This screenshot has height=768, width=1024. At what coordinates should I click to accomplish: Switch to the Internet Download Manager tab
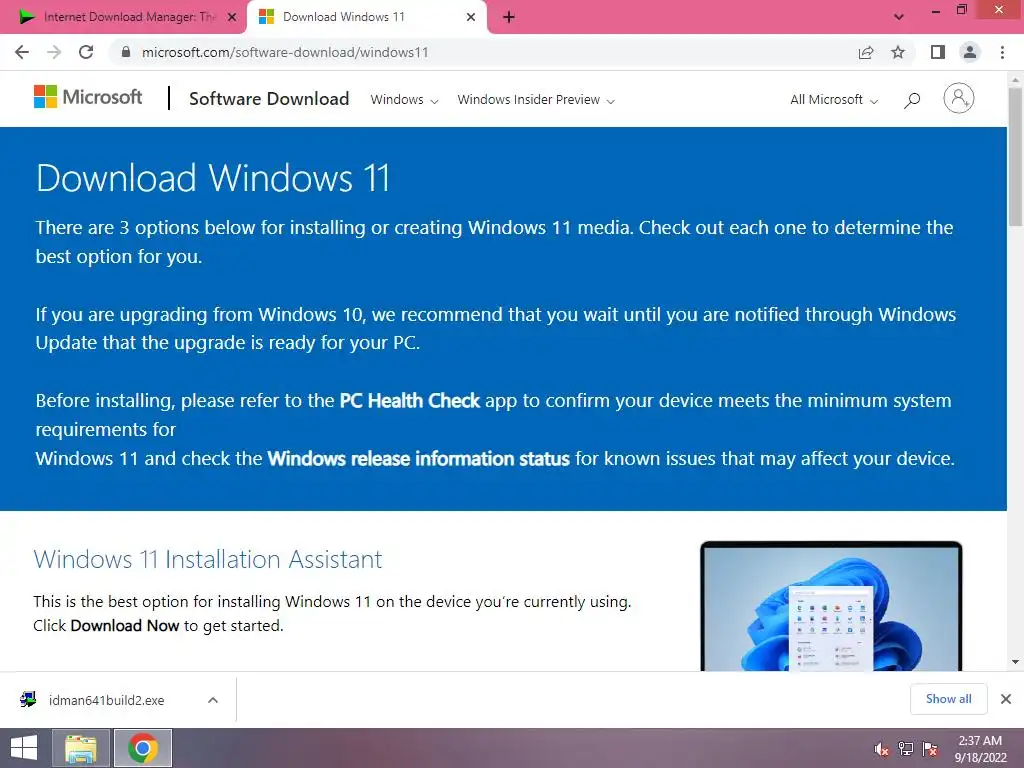(122, 18)
